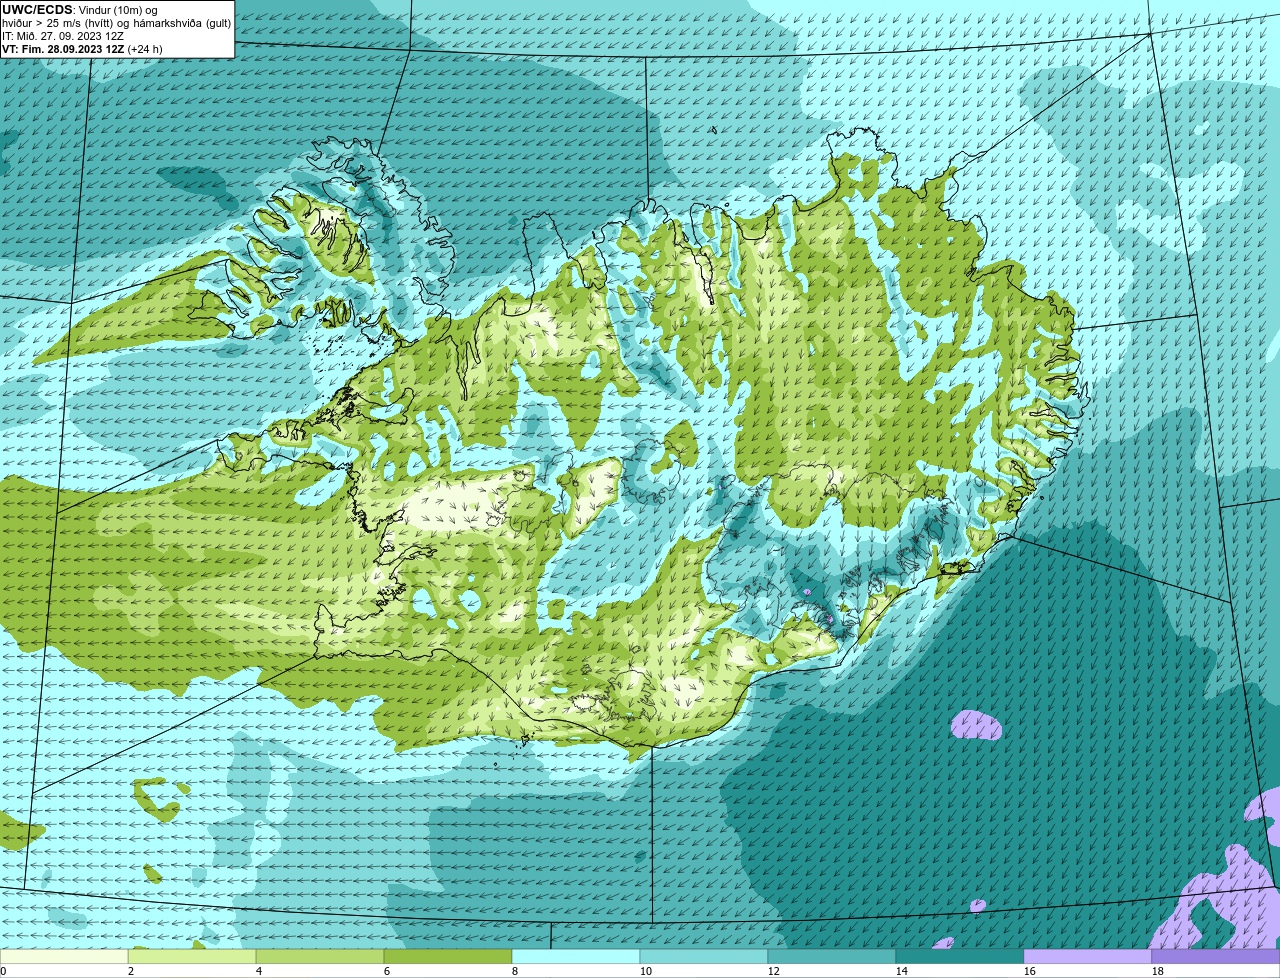Click the '16' label on the color scale

[1030, 971]
